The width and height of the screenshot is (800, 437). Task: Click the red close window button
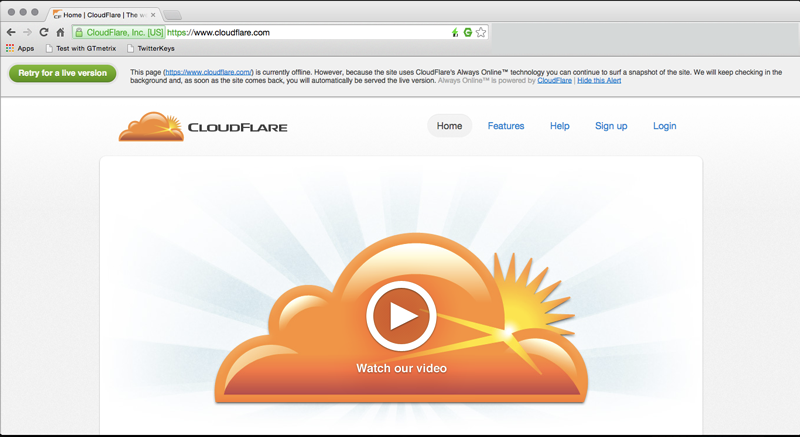pos(11,12)
